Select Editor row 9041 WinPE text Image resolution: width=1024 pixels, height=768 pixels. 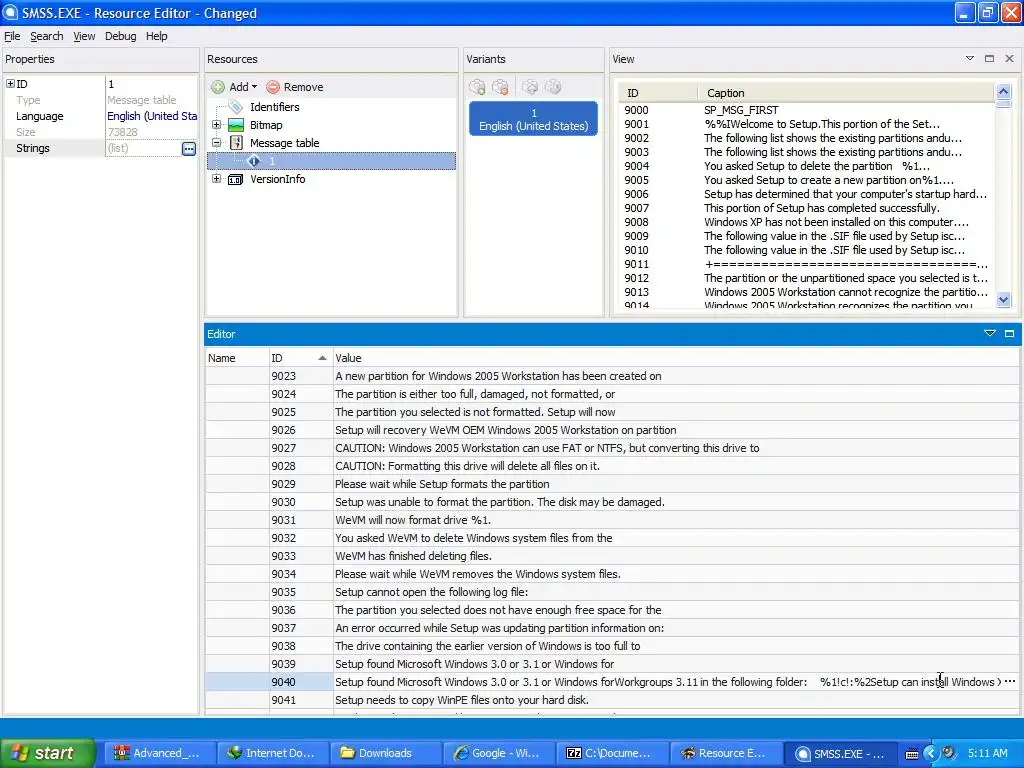tap(462, 700)
